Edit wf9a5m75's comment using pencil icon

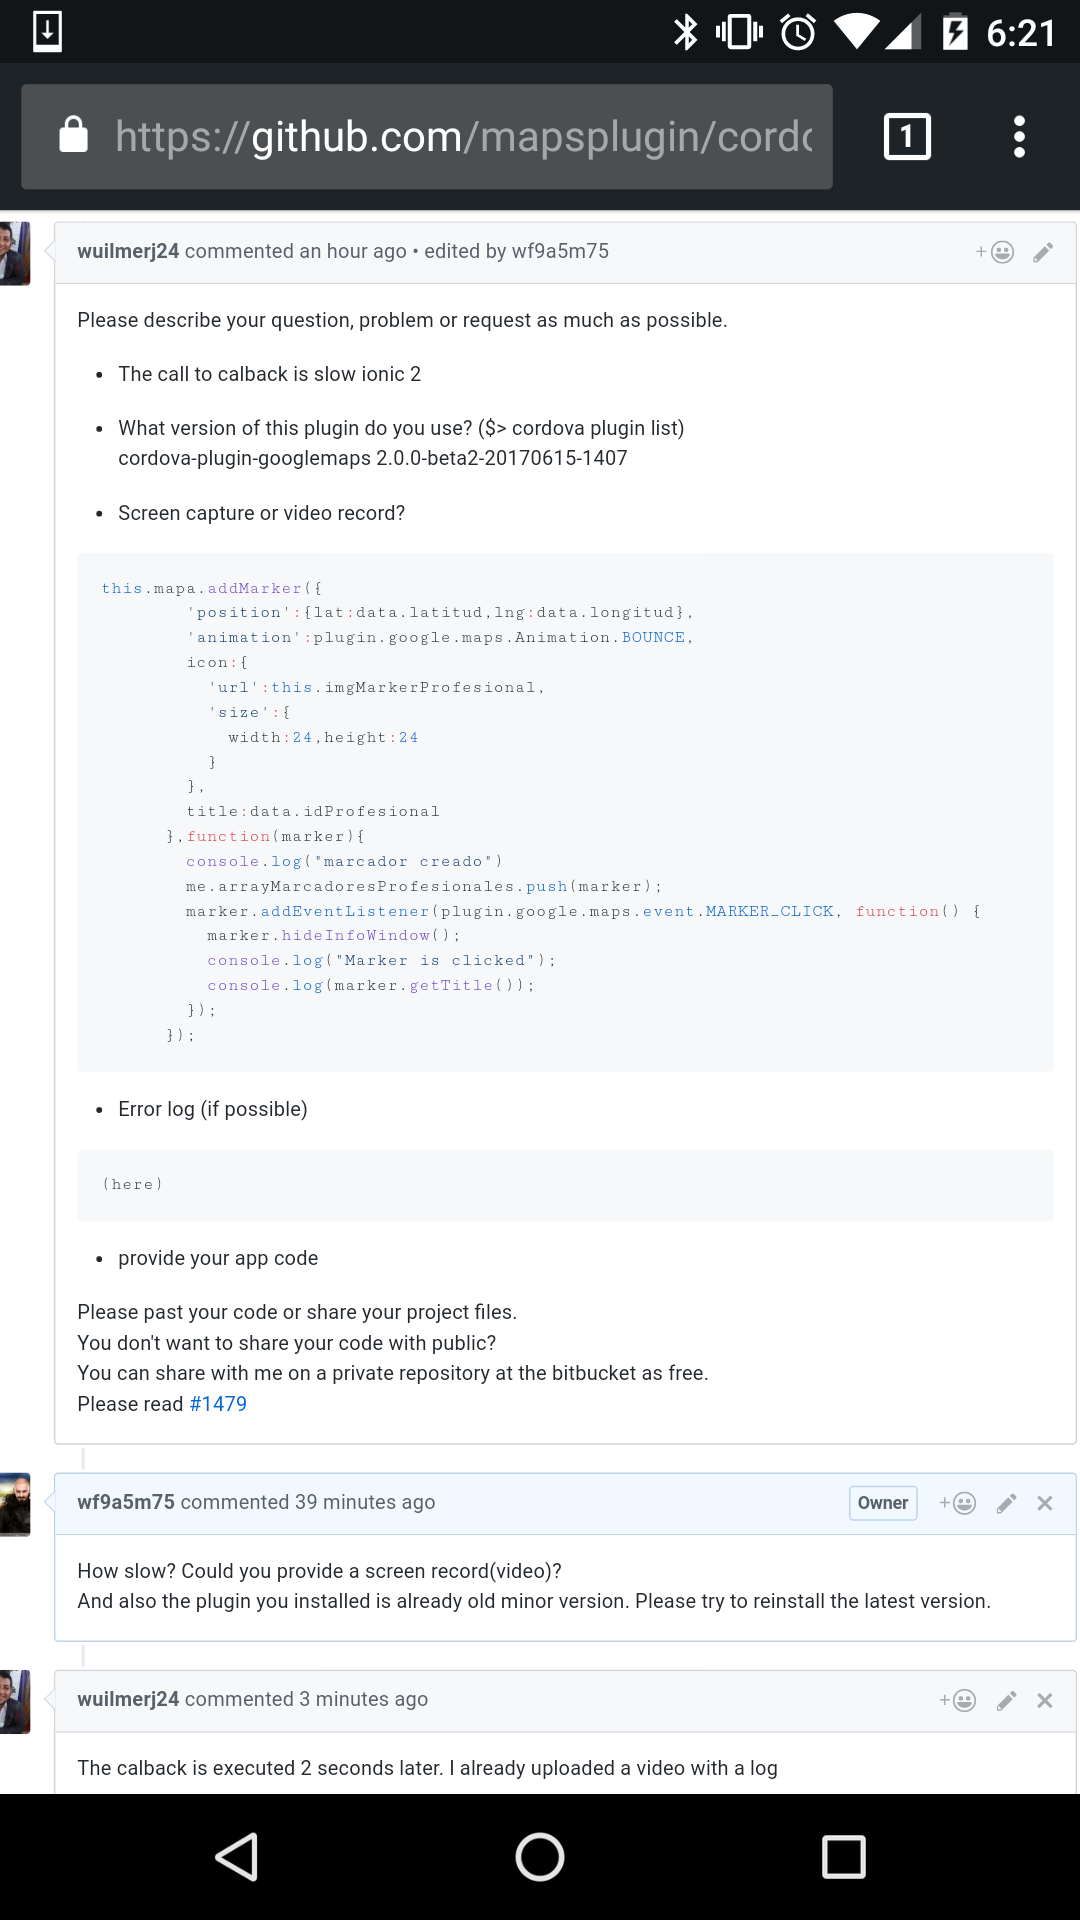(1005, 1503)
